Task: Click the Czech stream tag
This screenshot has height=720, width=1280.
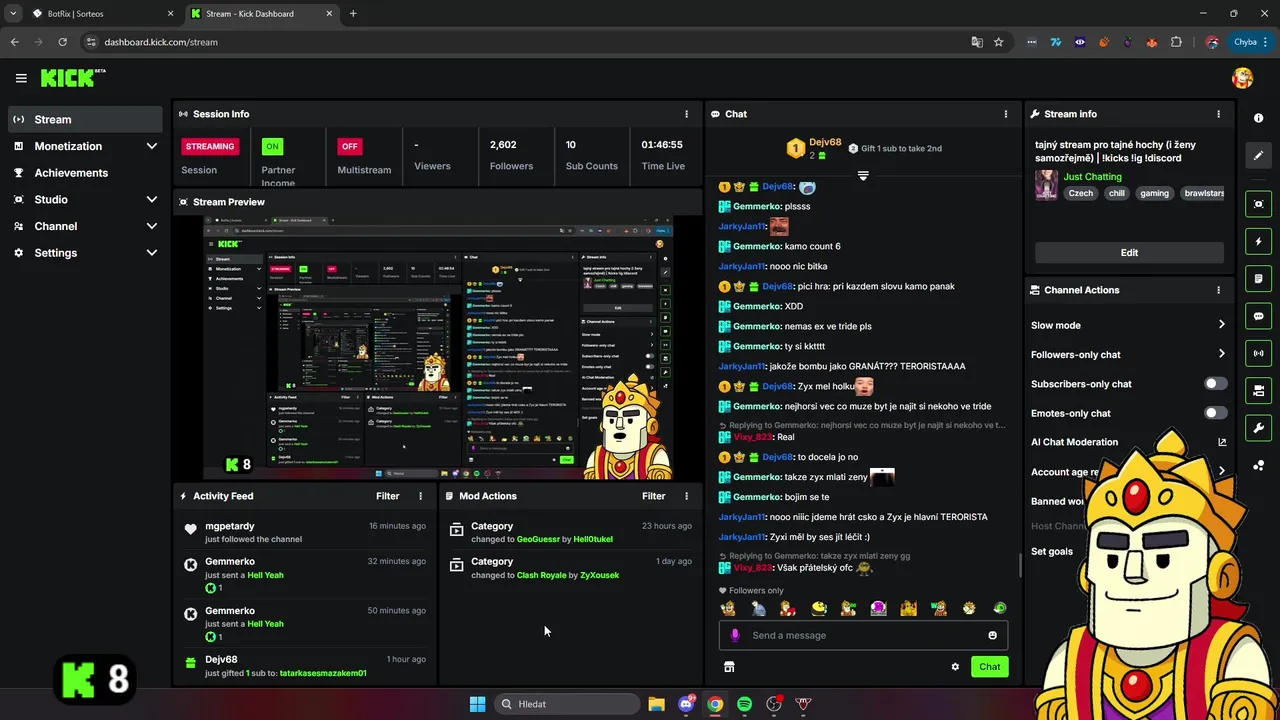Action: [1080, 193]
